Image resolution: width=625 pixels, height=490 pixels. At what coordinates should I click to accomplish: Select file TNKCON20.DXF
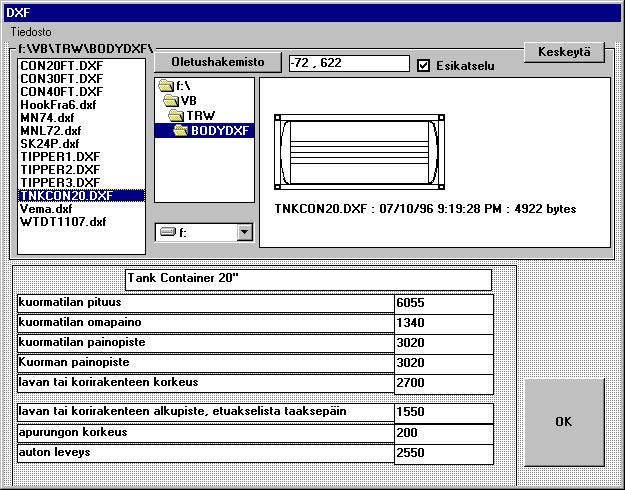tap(81, 196)
